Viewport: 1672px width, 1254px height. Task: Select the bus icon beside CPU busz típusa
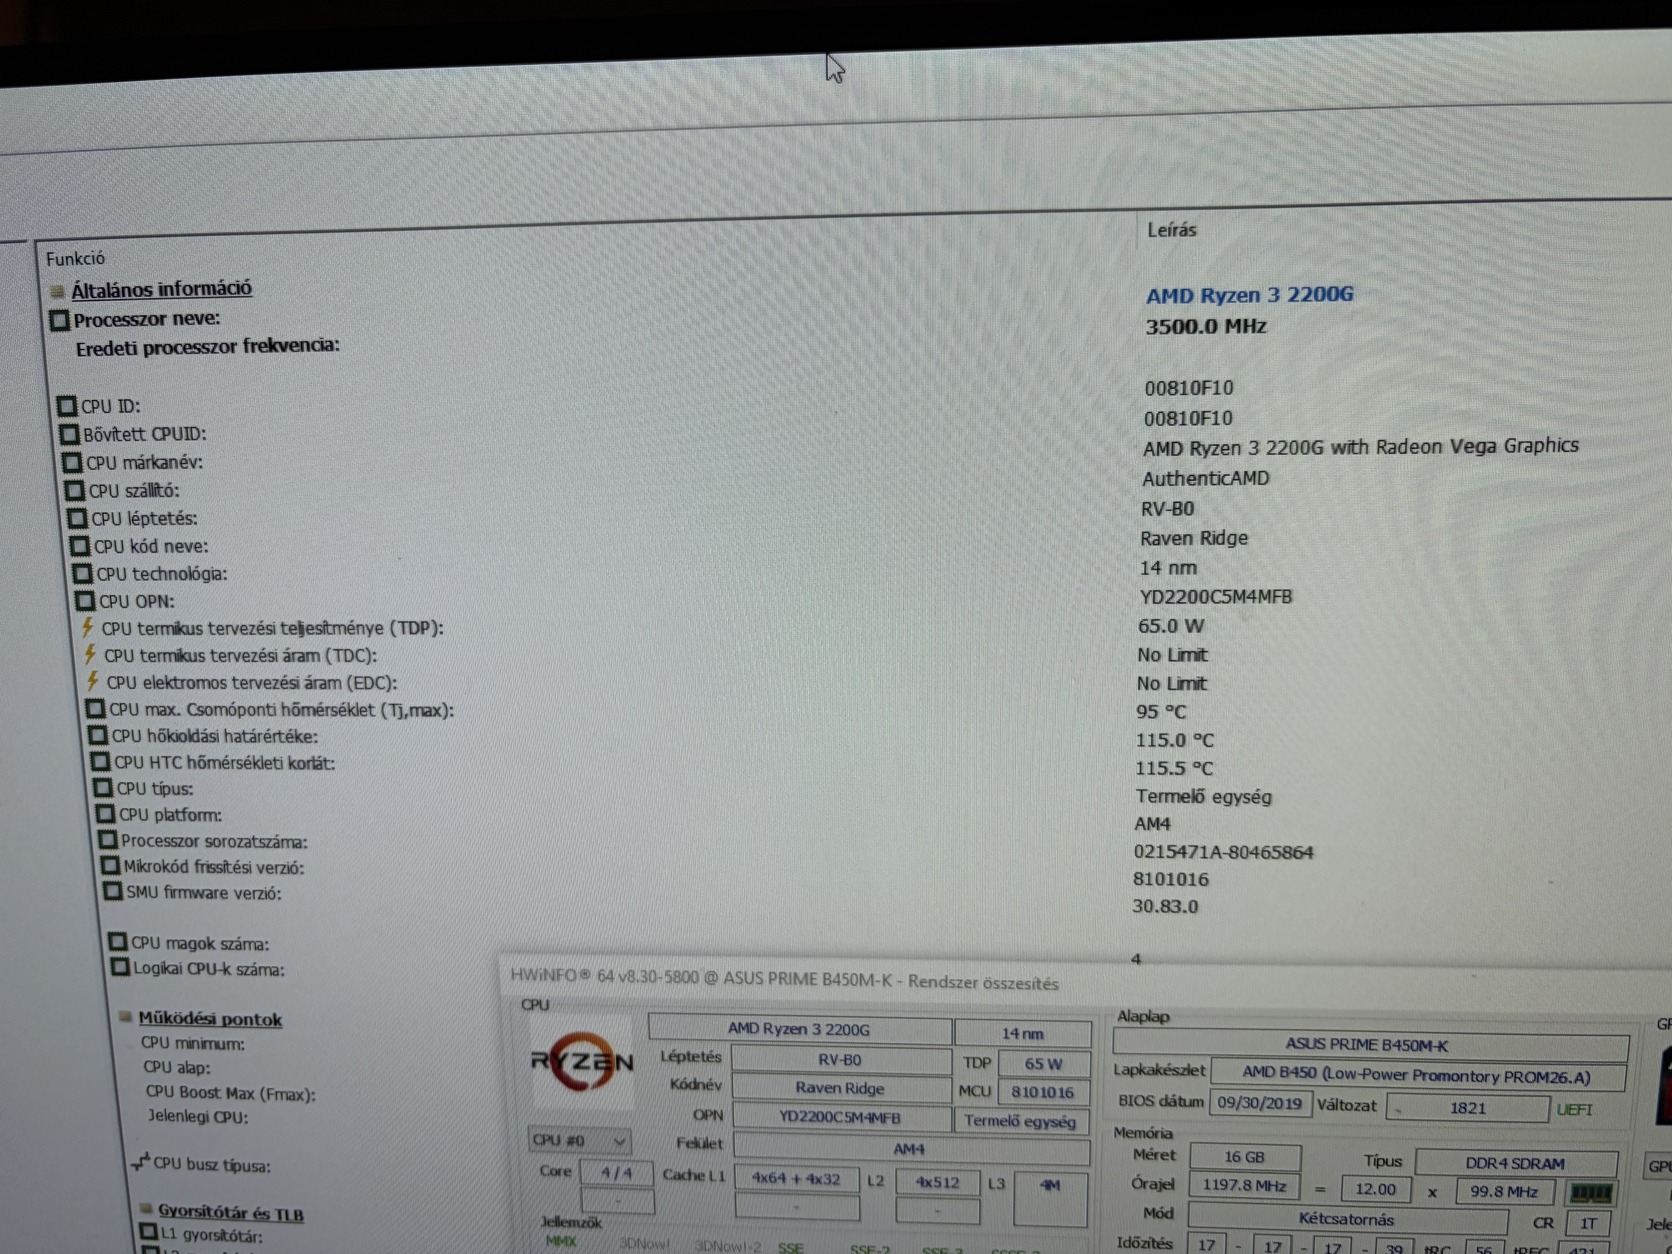140,1163
